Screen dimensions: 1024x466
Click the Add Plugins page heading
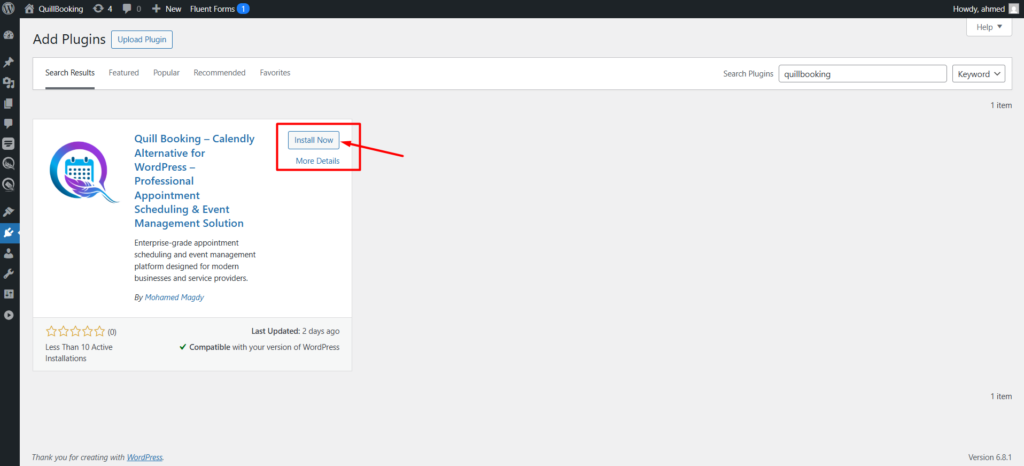tap(69, 39)
